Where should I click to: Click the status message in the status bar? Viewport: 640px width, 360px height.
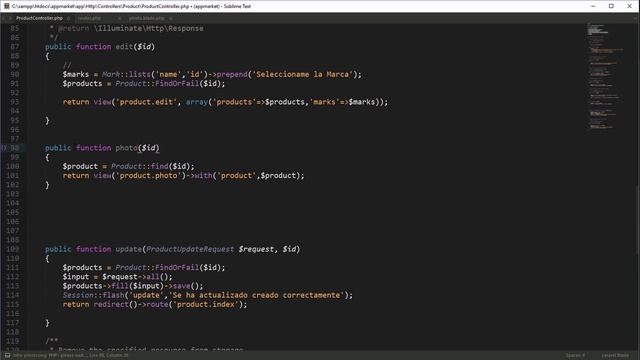71,356
